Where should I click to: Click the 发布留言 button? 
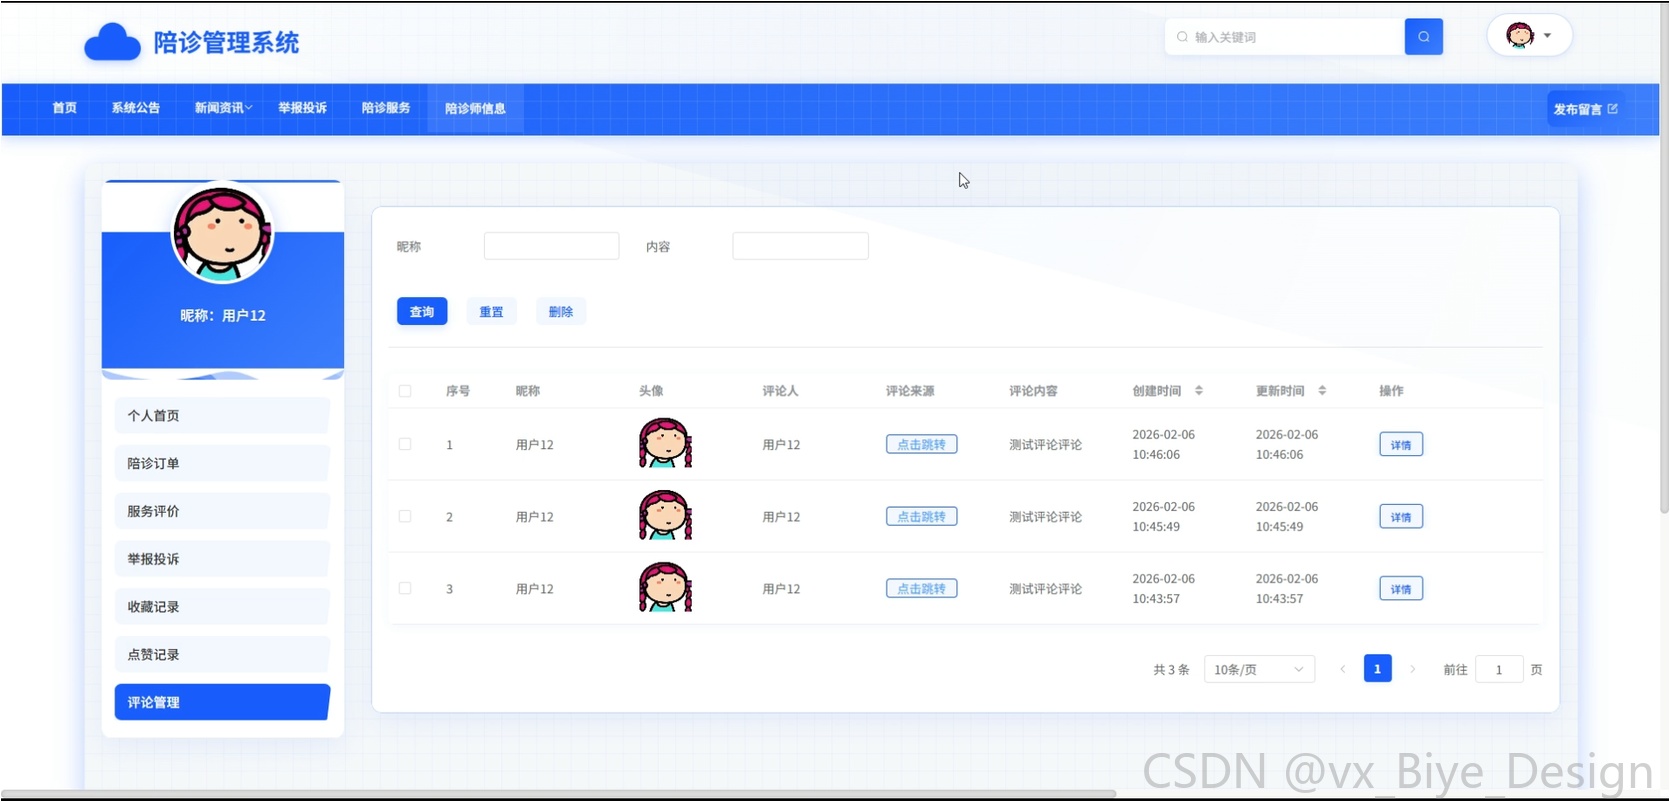(x=1585, y=108)
